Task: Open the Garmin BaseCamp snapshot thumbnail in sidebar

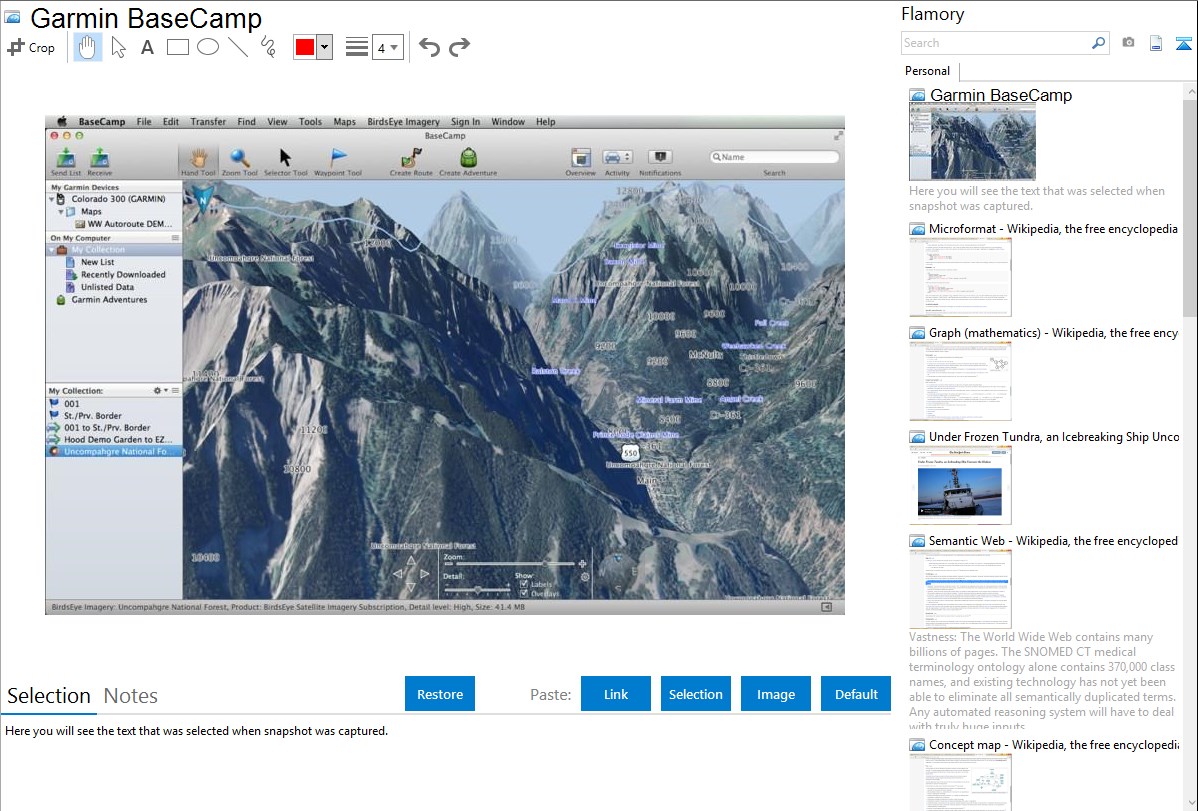Action: [972, 142]
